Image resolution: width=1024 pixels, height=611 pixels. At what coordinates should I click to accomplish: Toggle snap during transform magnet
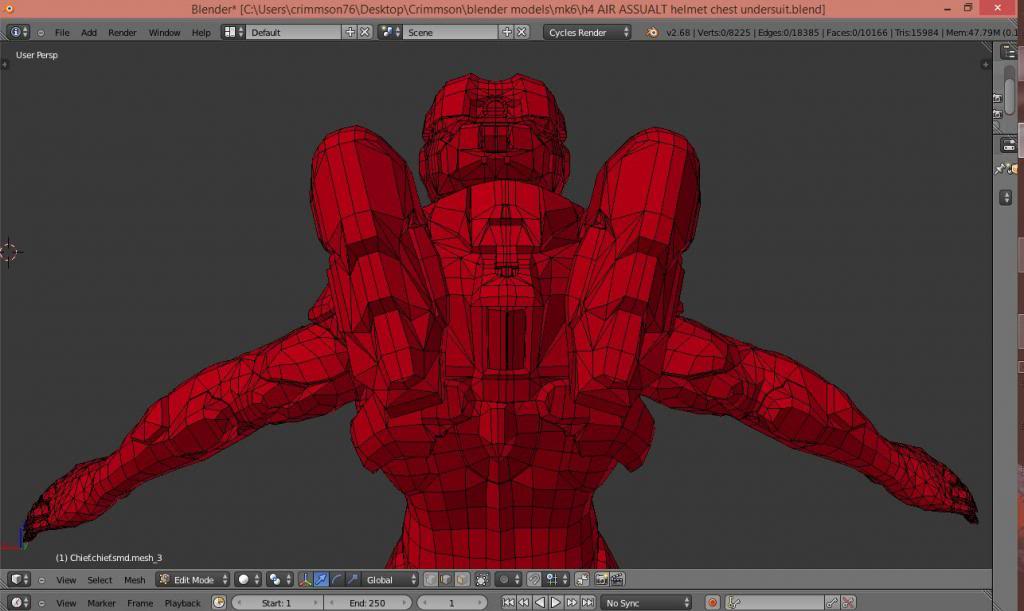pos(534,580)
